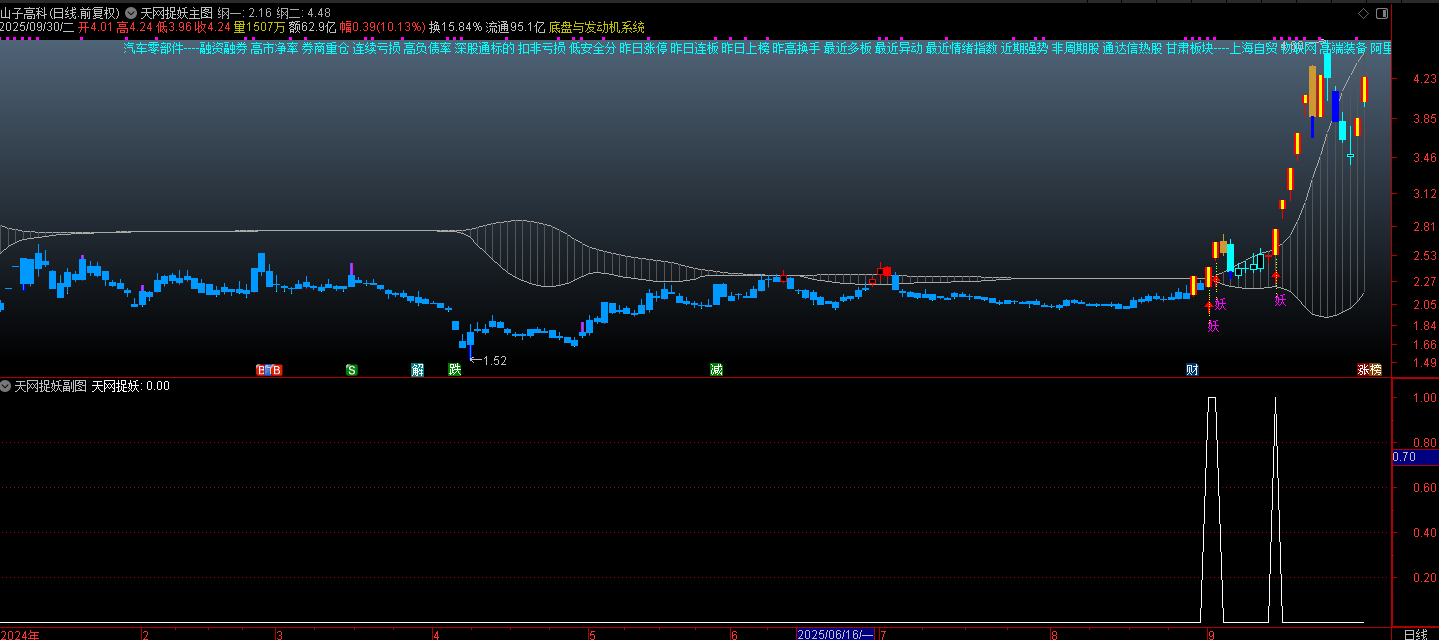Open the main chart indicator dropdown arrow
The image size is (1439, 640).
tap(131, 13)
